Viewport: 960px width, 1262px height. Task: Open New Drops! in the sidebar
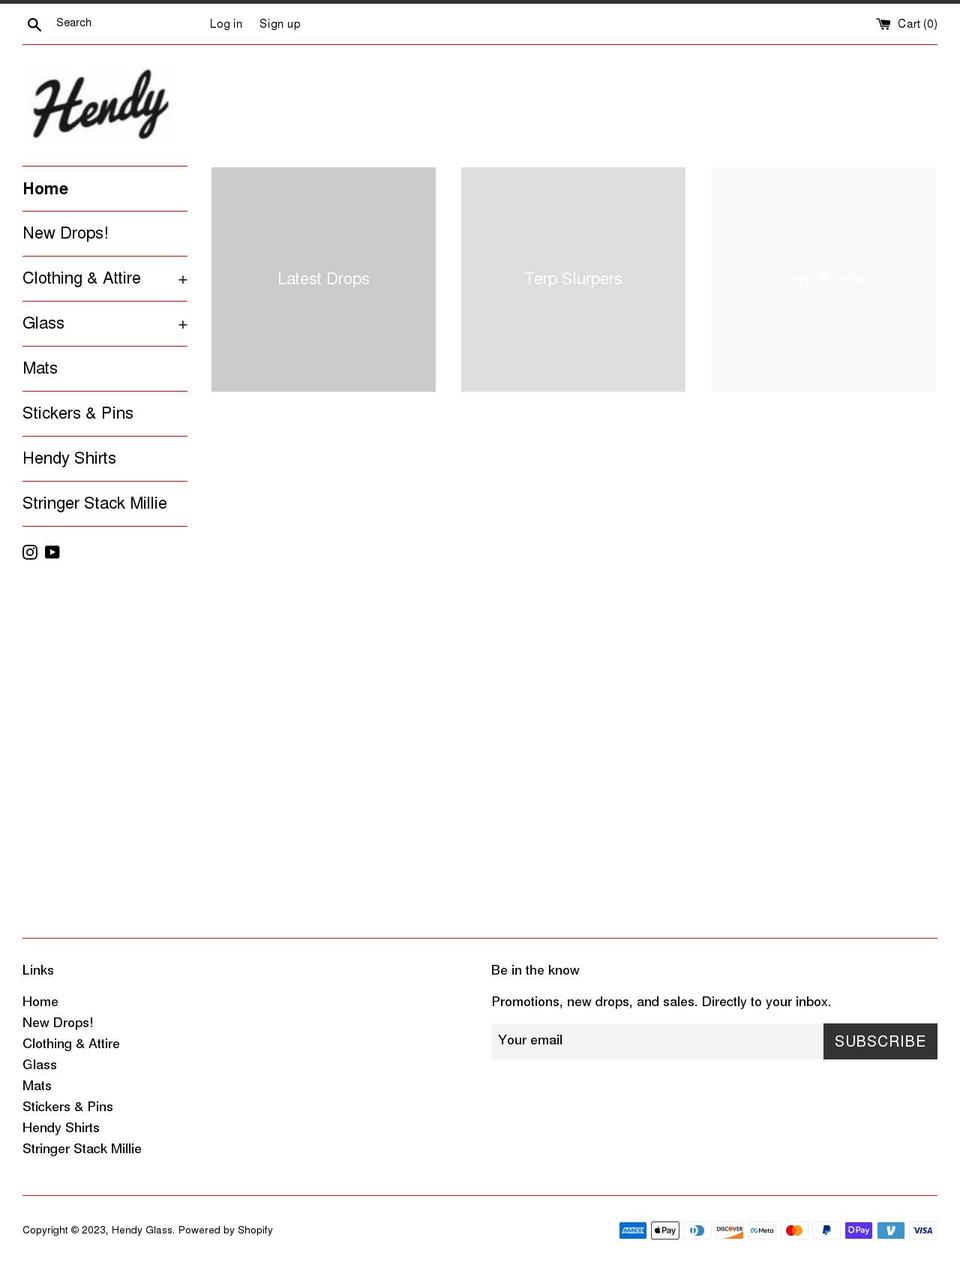point(65,233)
